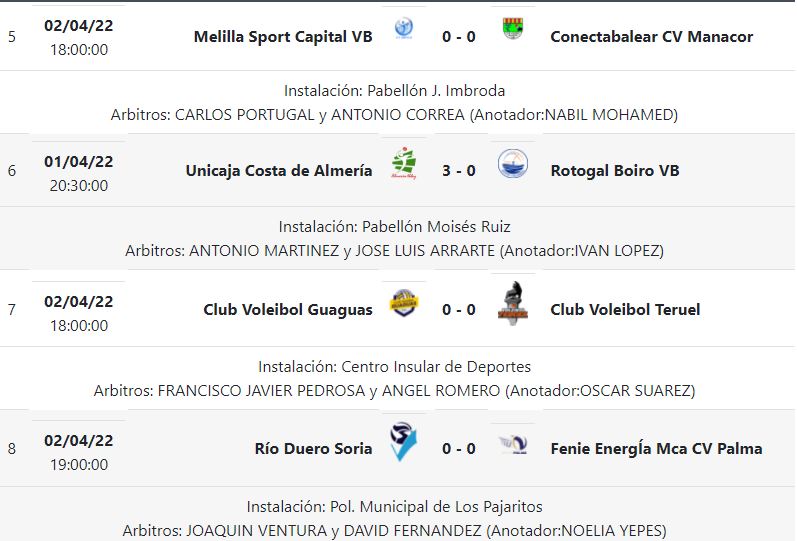Click the 01/04/22 match date
797x541 pixels.
[x=79, y=161]
